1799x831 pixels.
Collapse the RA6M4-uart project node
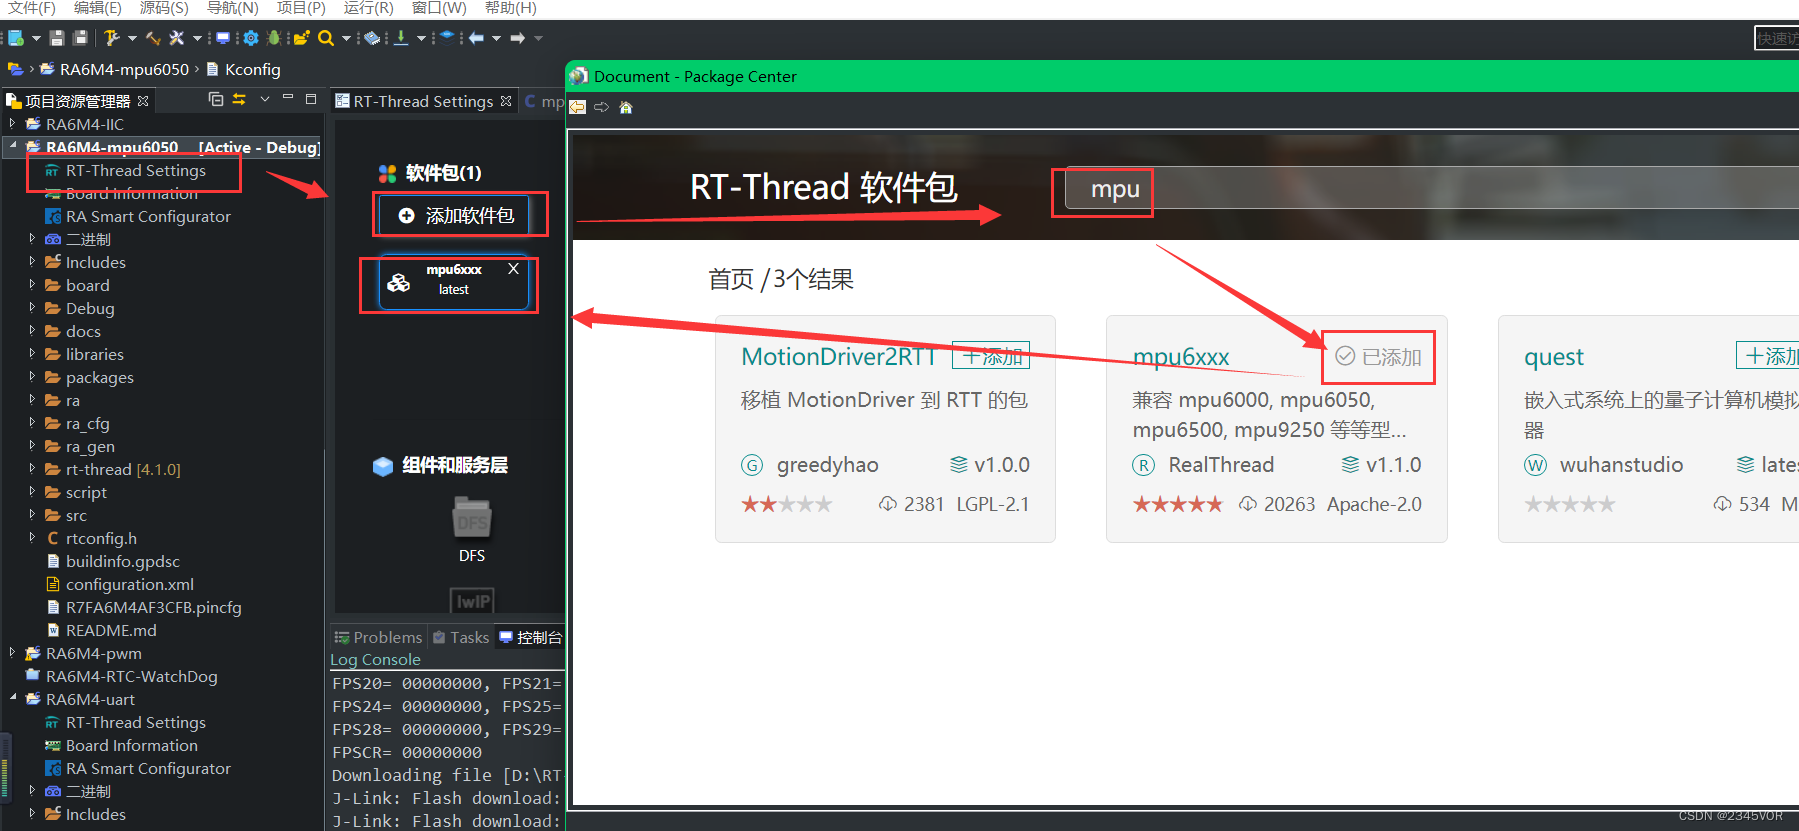13,698
